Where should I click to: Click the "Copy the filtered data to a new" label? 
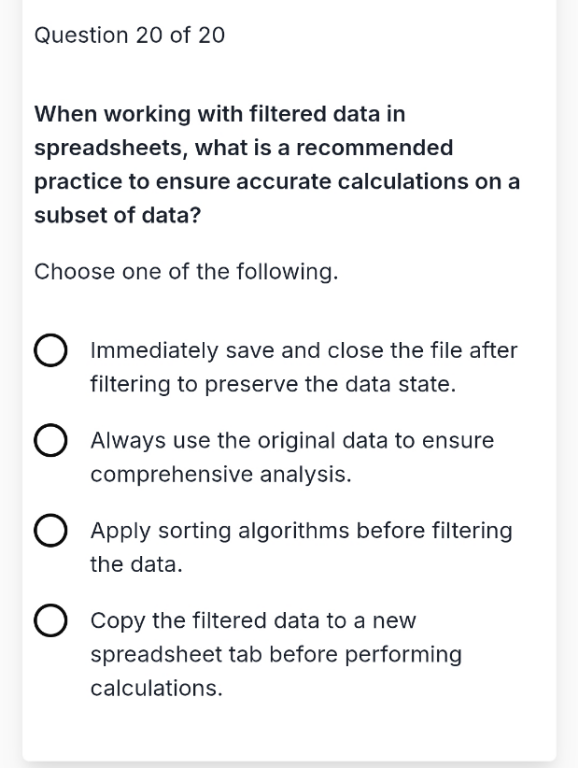tap(253, 621)
